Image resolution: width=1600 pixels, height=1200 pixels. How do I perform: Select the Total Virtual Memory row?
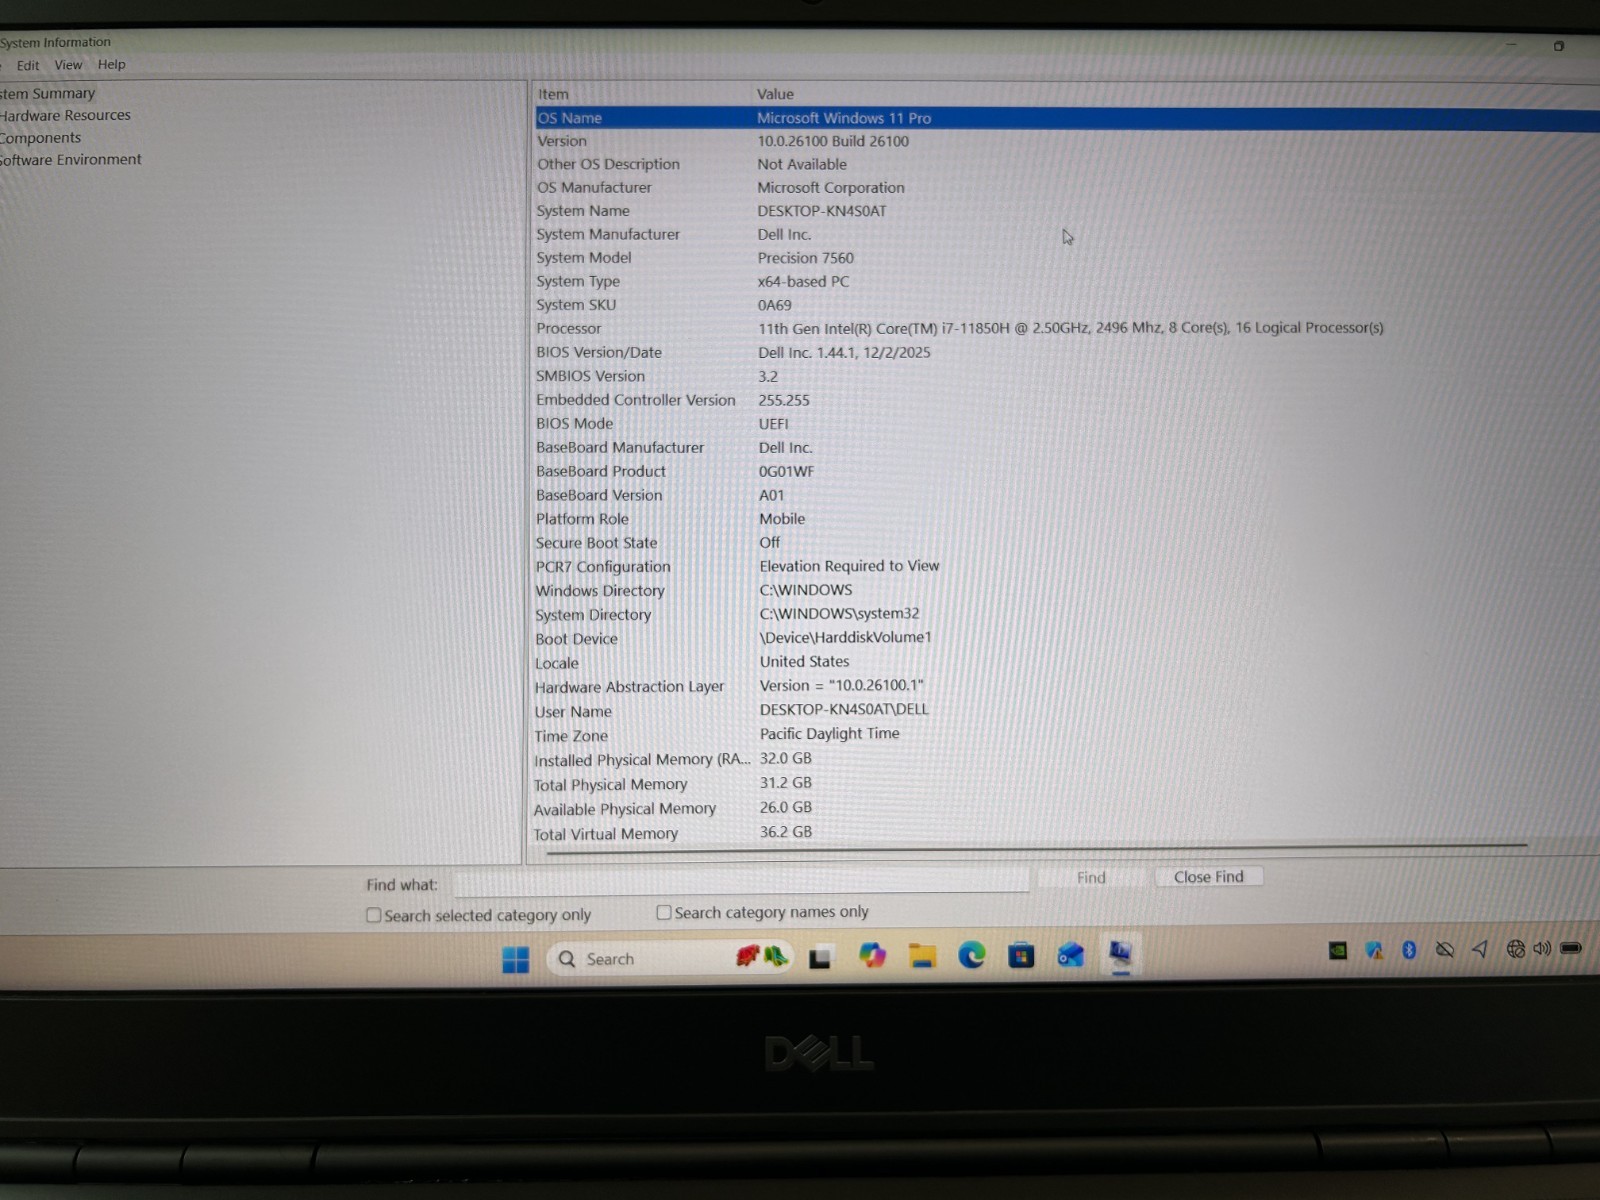1066,833
